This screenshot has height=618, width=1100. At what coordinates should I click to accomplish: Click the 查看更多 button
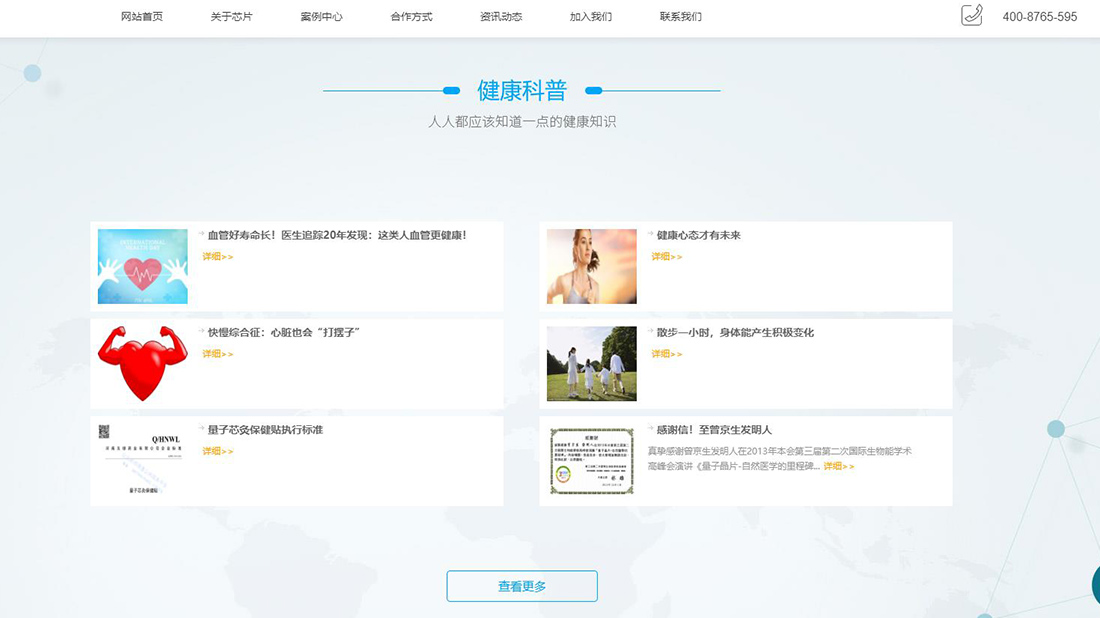[x=521, y=586]
